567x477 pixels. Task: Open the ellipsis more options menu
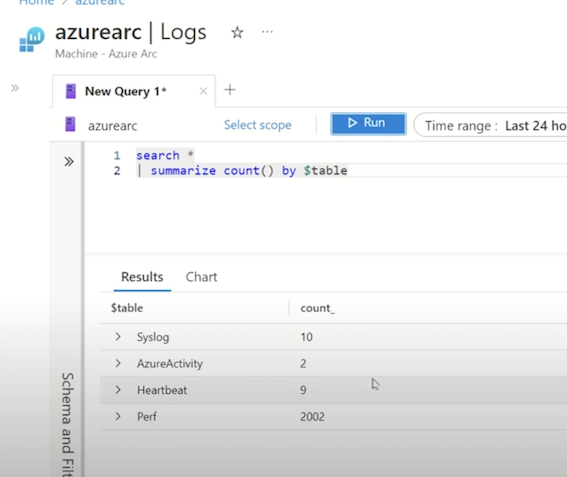(x=267, y=32)
